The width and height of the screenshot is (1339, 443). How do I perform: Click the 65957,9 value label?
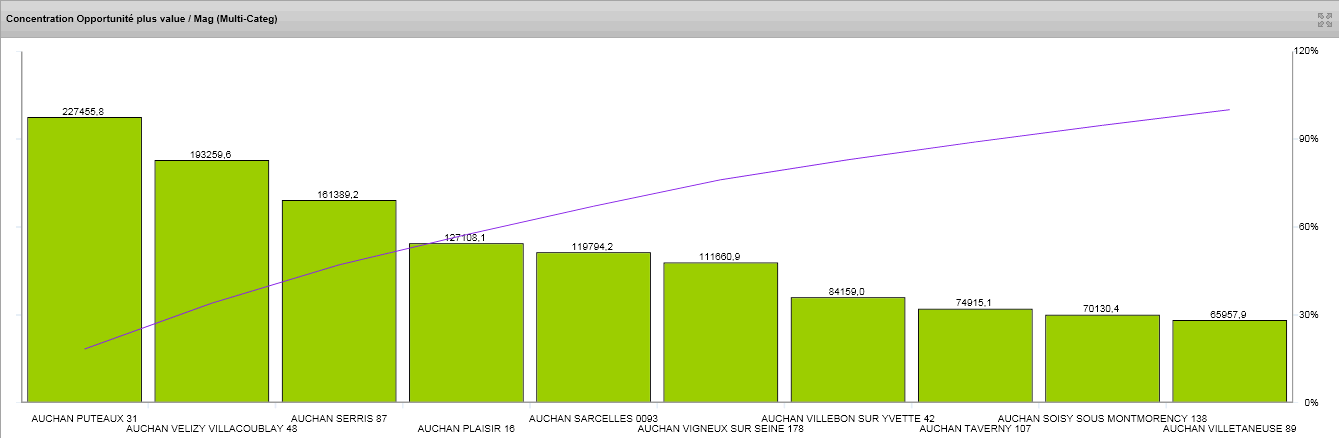(1229, 315)
